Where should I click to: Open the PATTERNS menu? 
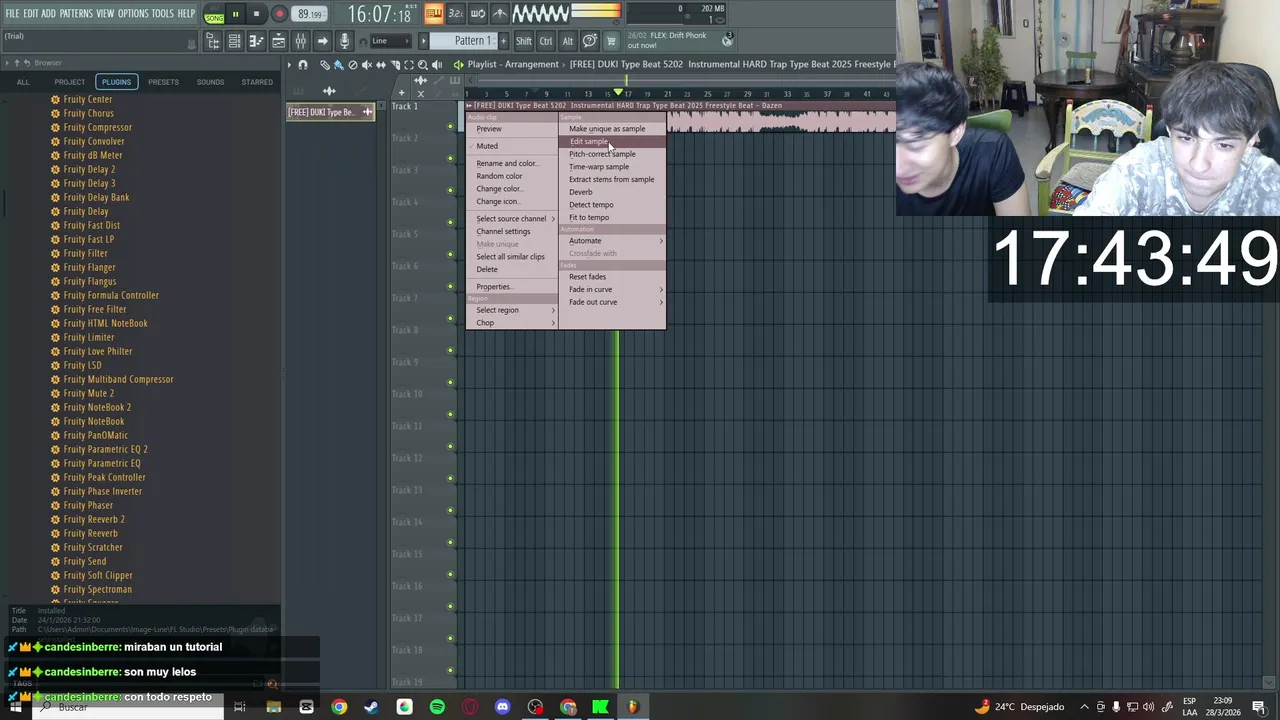(x=76, y=14)
